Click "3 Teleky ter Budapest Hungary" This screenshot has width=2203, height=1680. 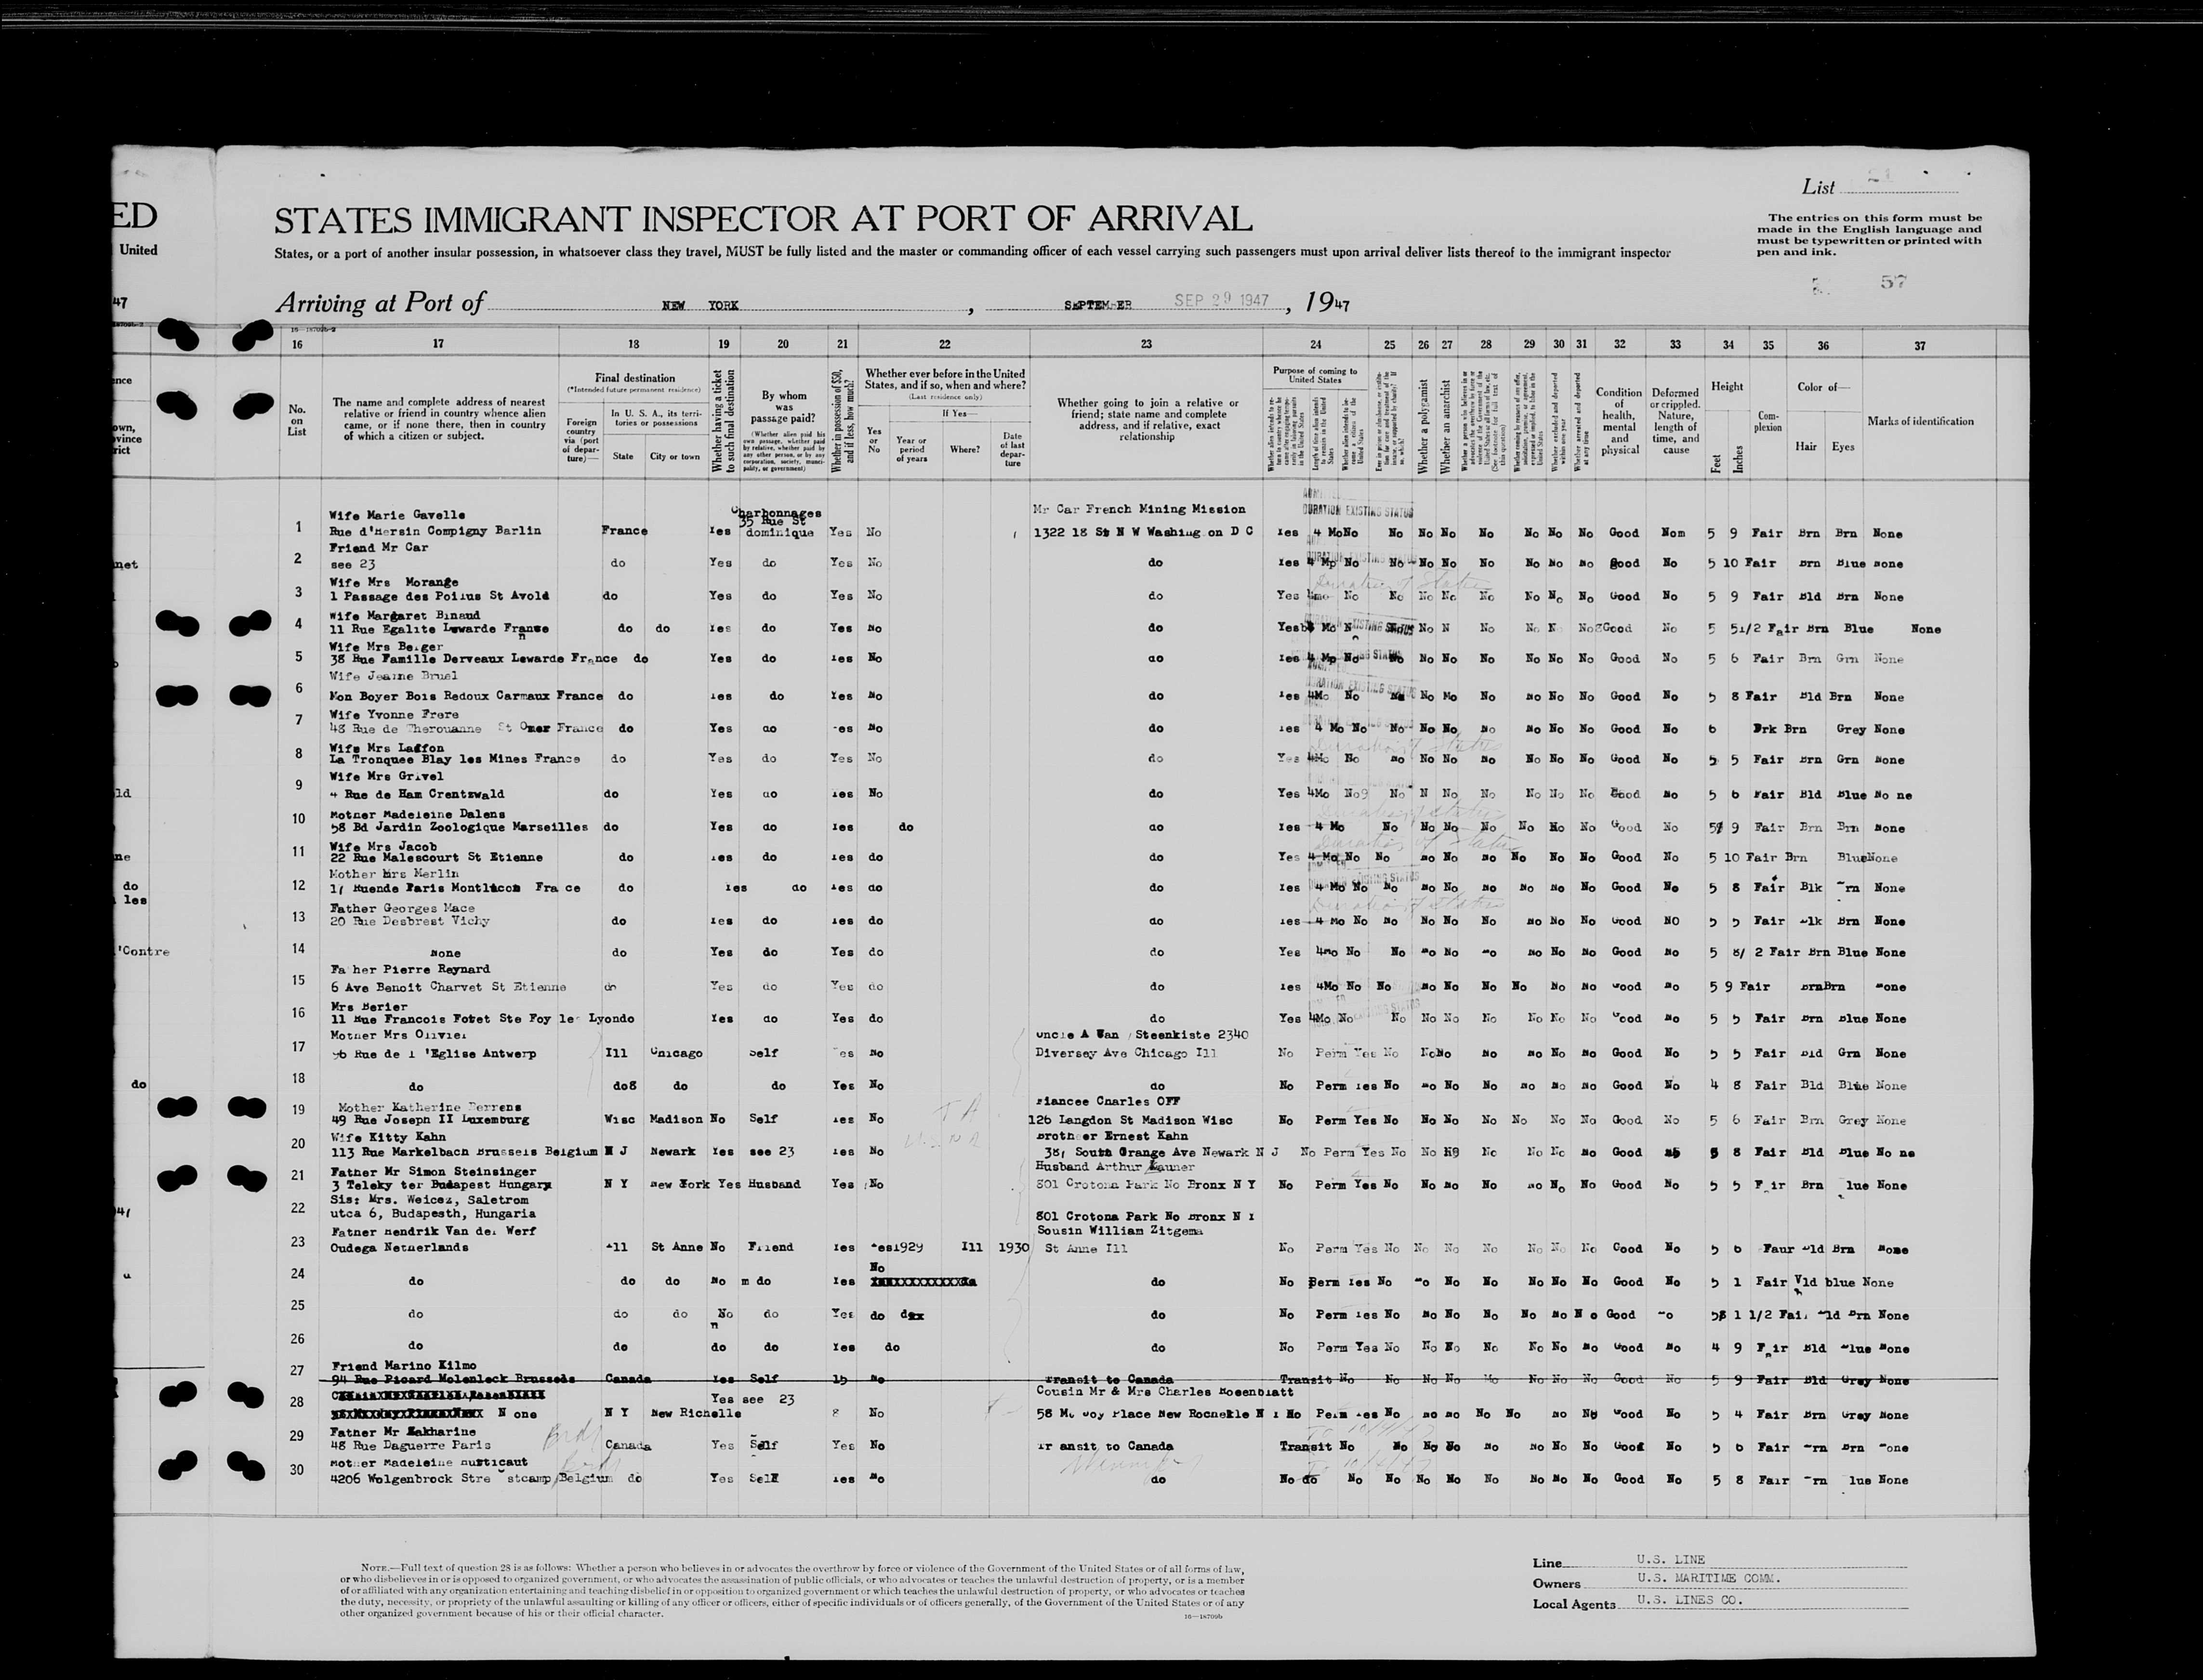pos(440,1185)
